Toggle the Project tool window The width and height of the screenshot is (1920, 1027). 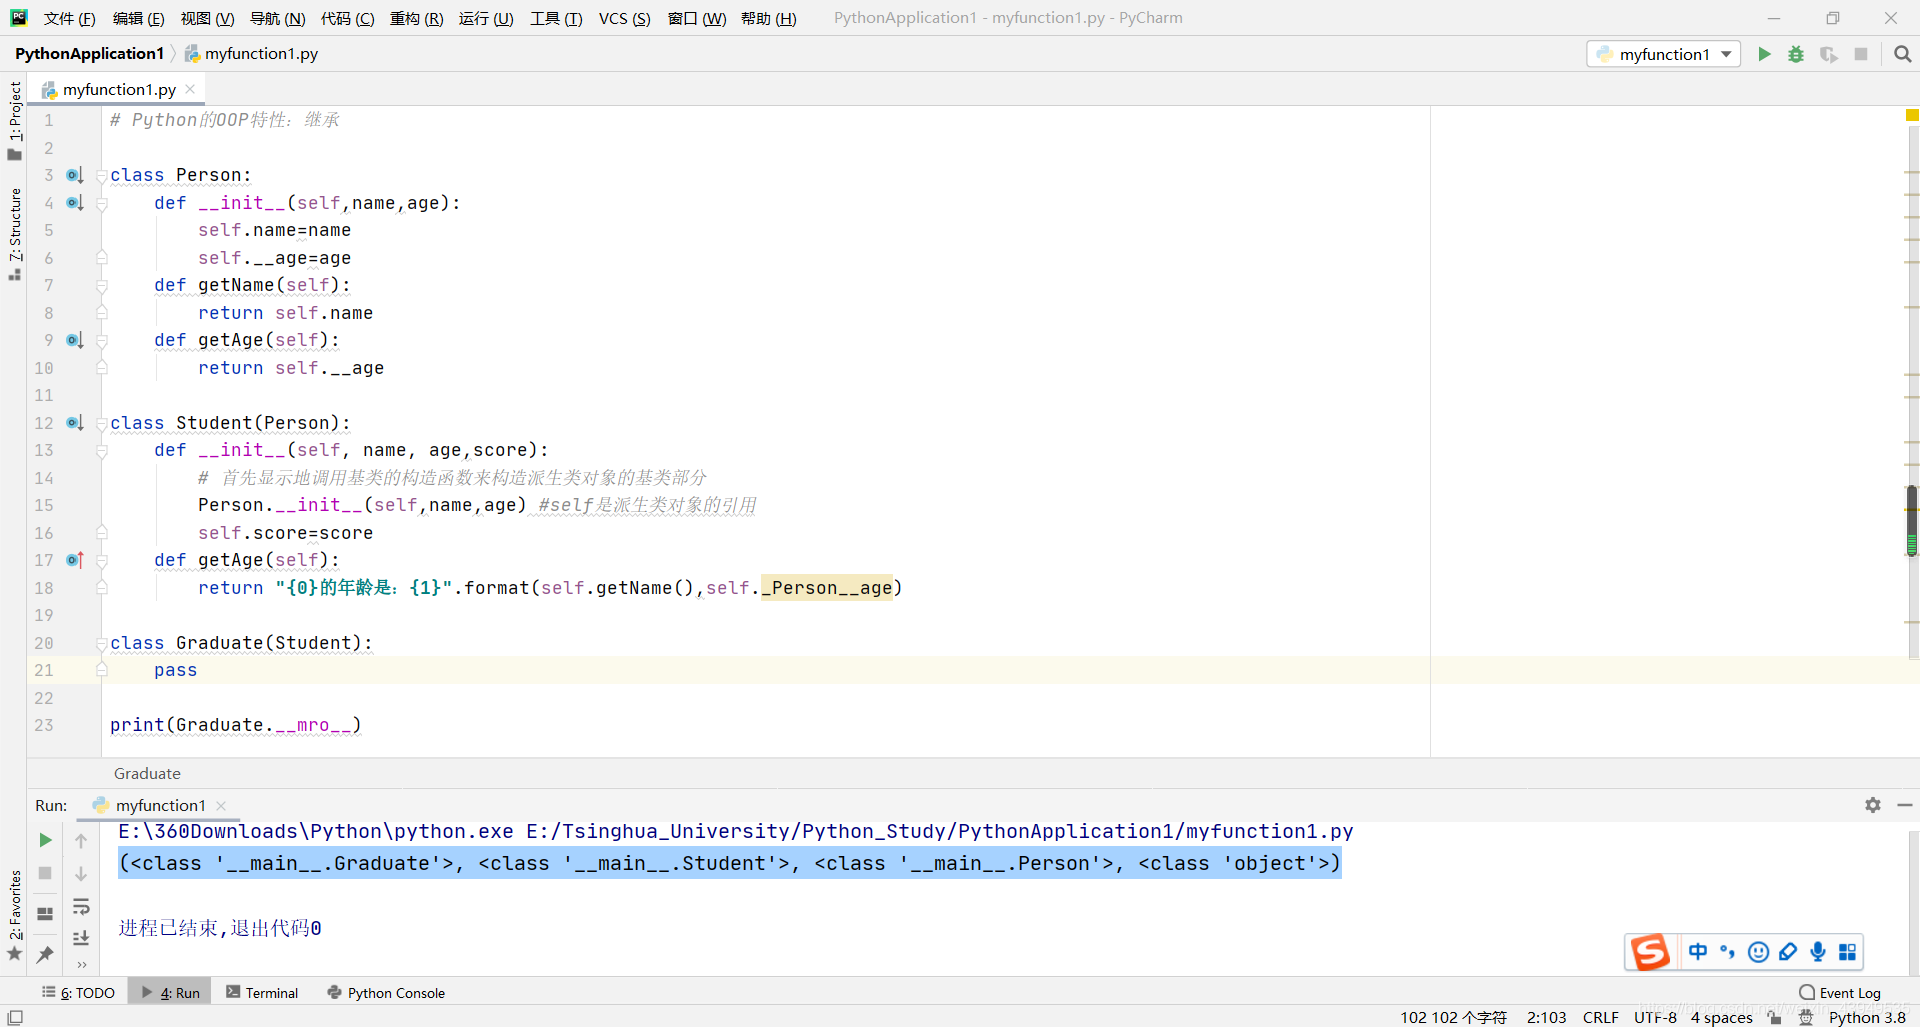point(14,120)
